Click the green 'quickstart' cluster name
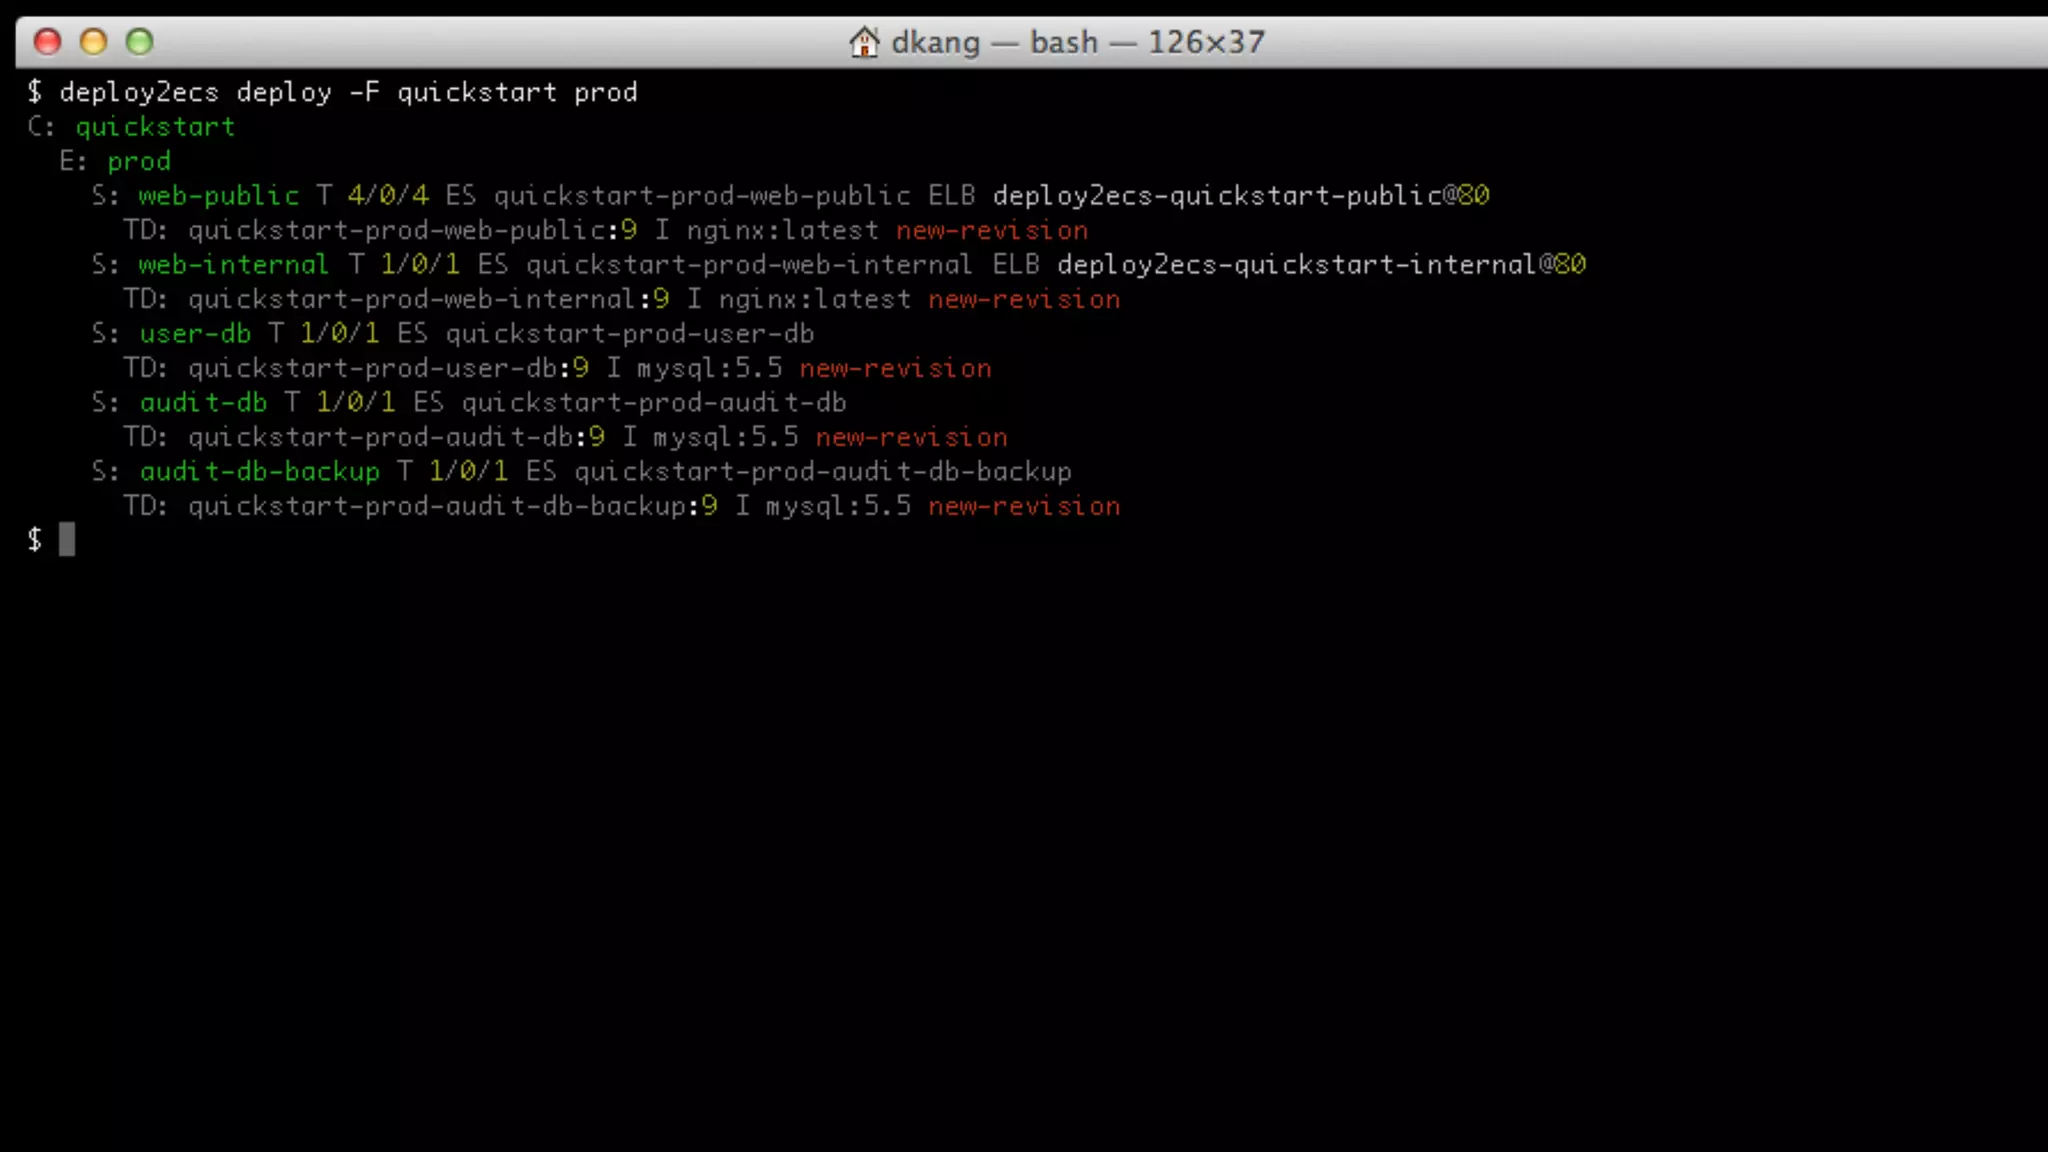The height and width of the screenshot is (1152, 2048). coord(155,127)
